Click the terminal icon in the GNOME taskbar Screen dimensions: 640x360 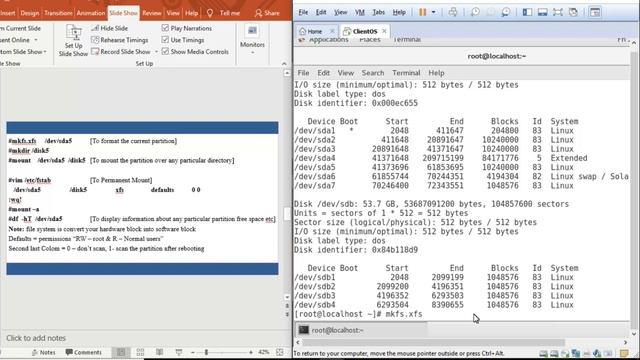(303, 330)
